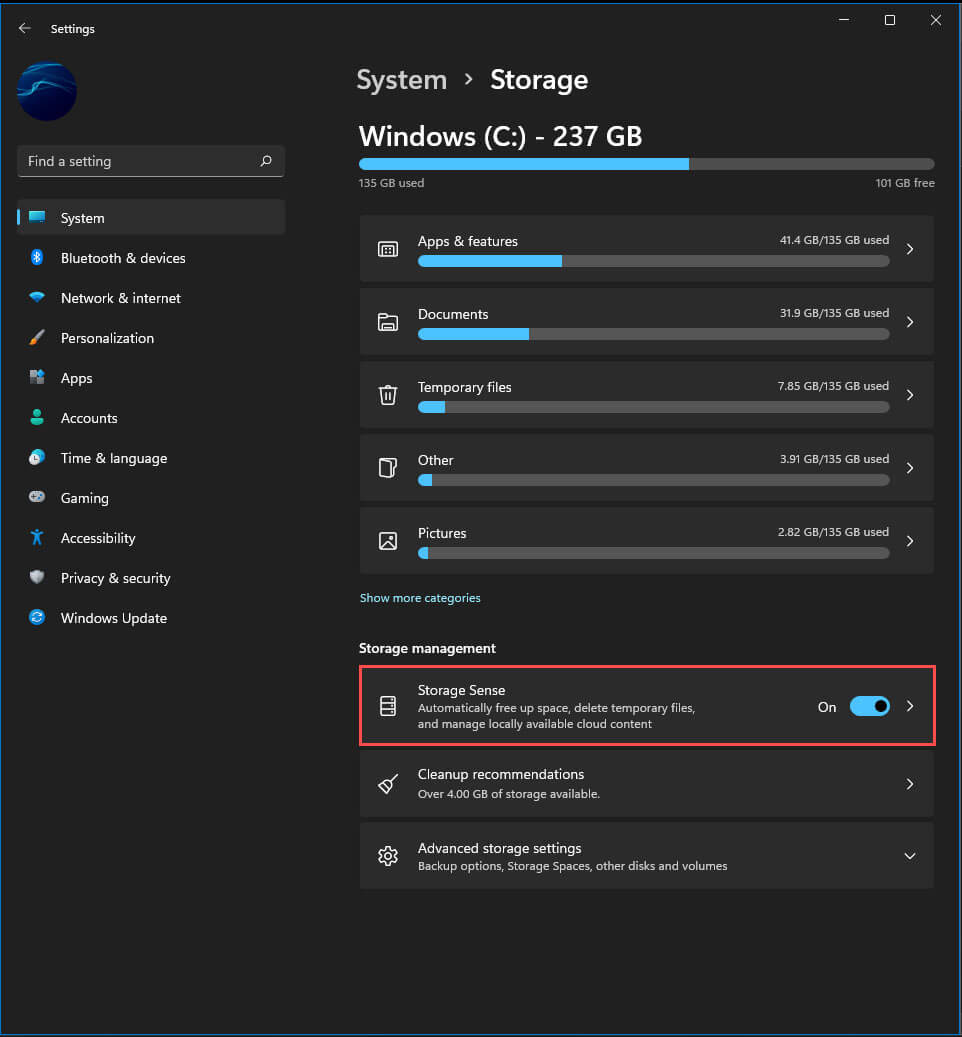Image resolution: width=962 pixels, height=1037 pixels.
Task: Click the Apps & features usage bar
Action: (x=653, y=261)
